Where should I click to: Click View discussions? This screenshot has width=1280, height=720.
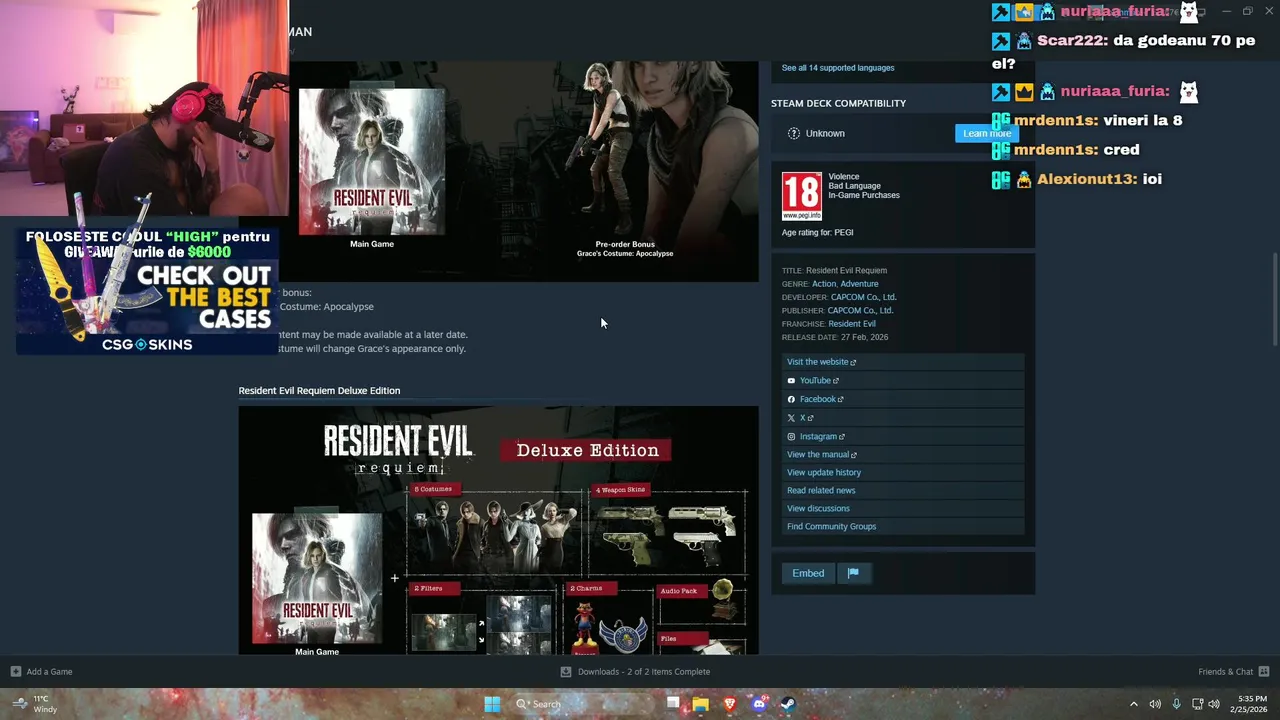point(818,509)
